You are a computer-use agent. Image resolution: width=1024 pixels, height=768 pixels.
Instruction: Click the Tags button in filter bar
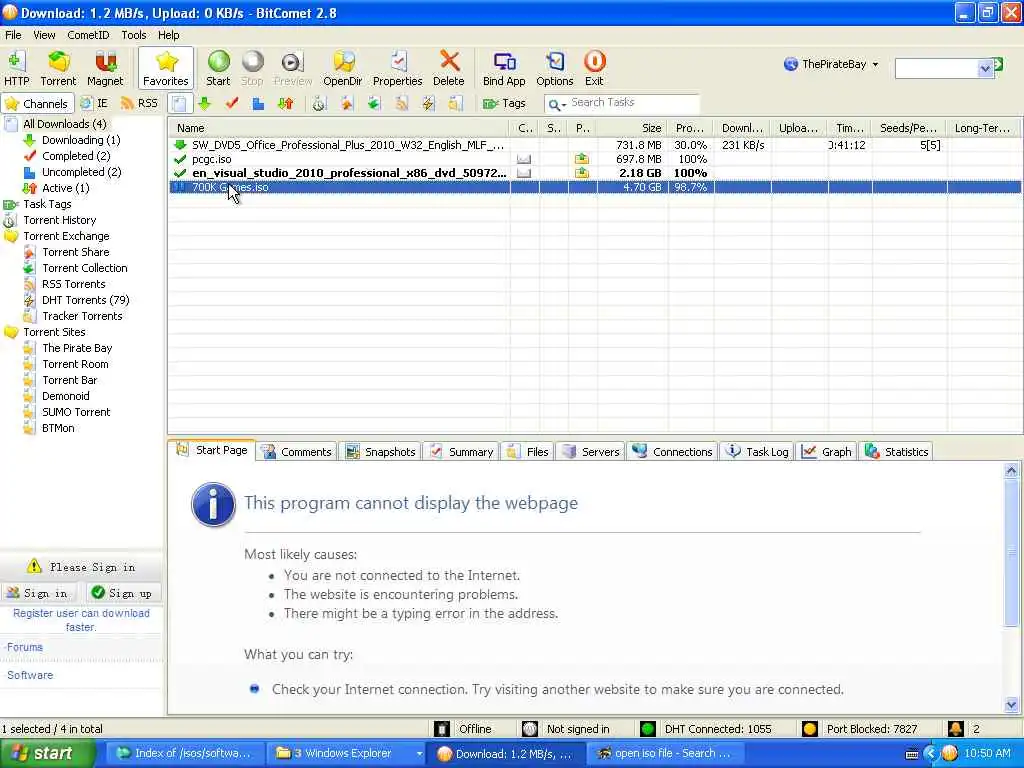(504, 103)
